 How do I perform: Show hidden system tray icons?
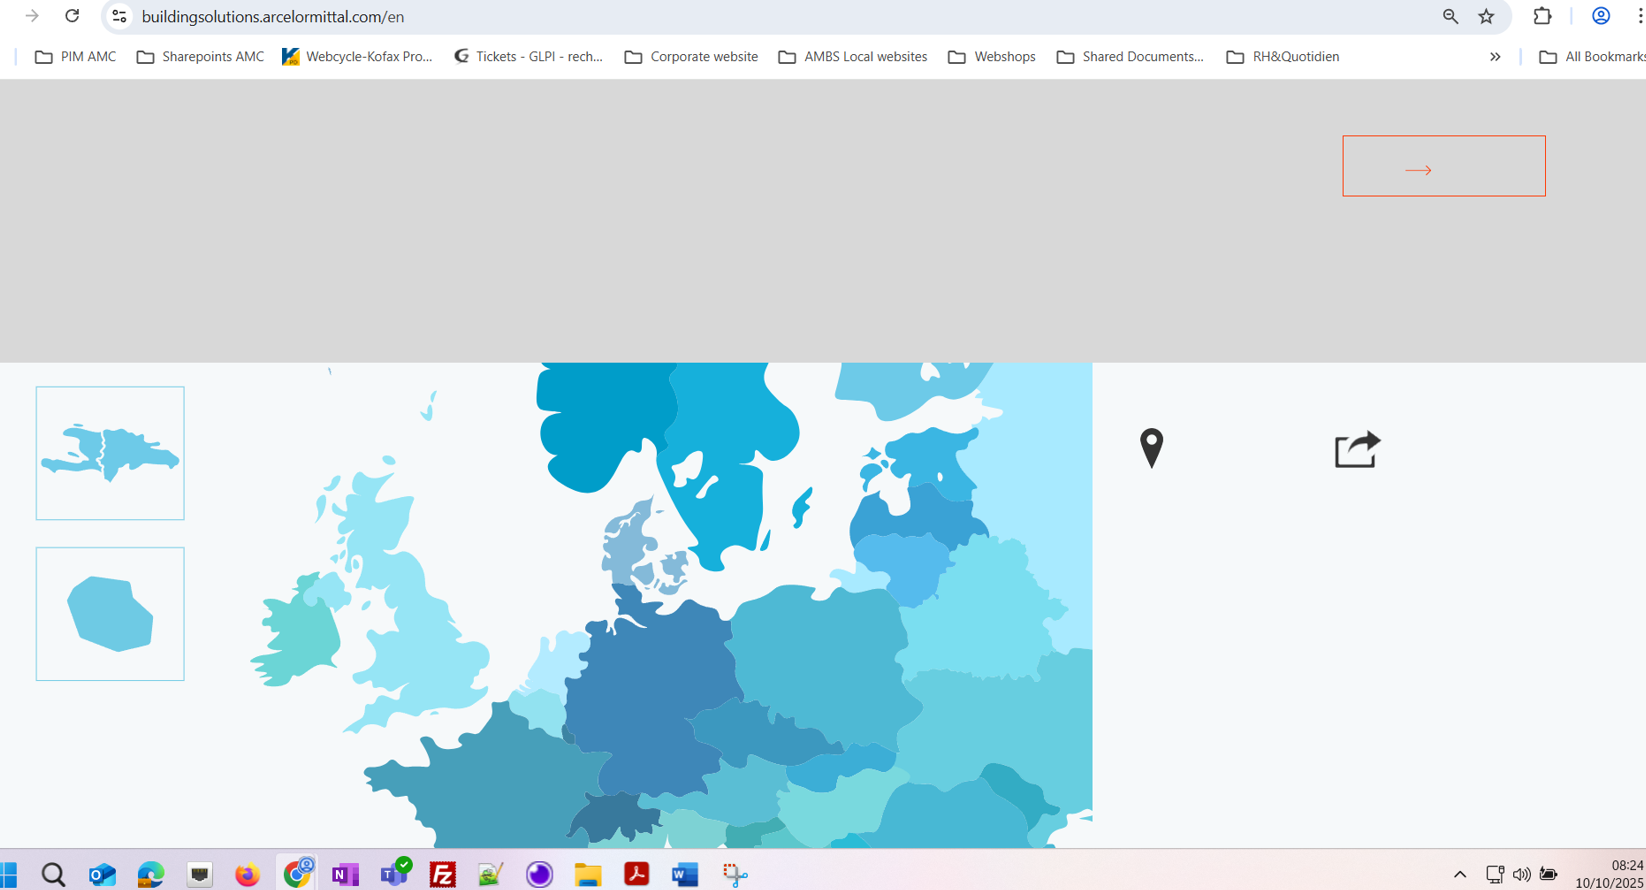pyautogui.click(x=1460, y=874)
